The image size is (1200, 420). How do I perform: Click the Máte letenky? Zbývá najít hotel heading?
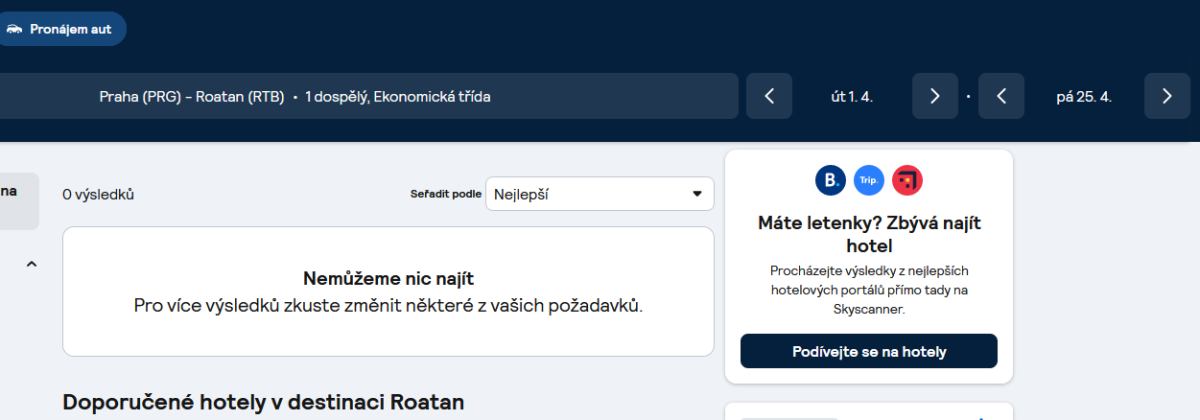(x=868, y=233)
